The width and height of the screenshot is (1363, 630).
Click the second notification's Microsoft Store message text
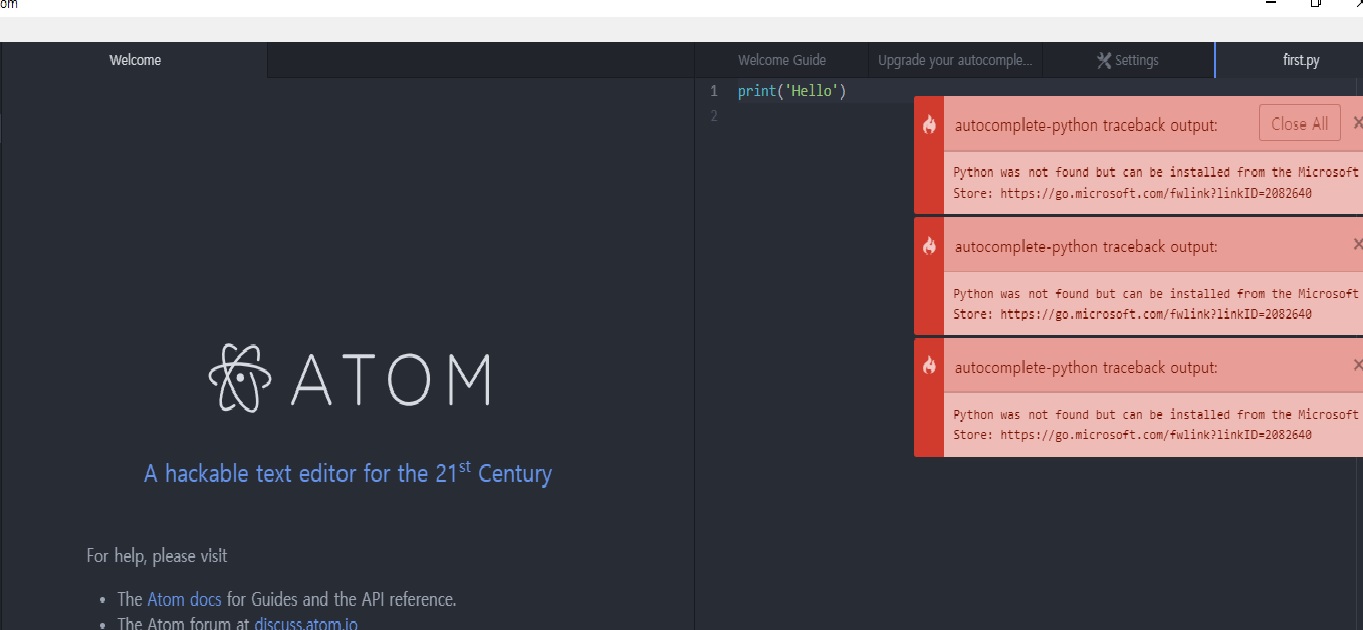click(1156, 304)
